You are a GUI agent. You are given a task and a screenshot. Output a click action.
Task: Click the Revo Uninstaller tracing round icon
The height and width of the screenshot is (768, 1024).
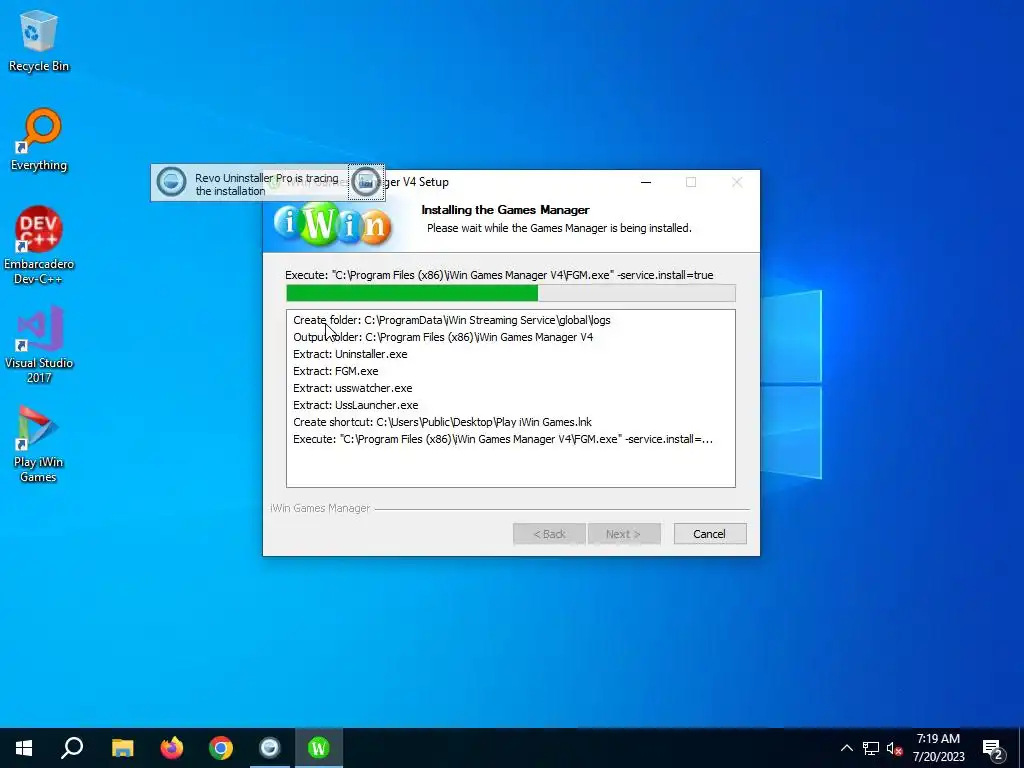click(x=172, y=182)
